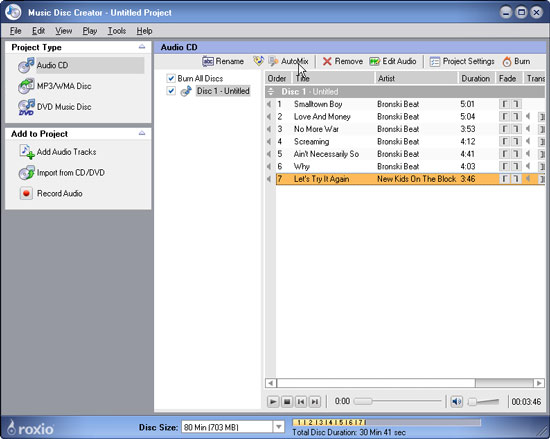Select the track Ain't Necessarily So
The width and height of the screenshot is (550, 439).
coord(326,154)
